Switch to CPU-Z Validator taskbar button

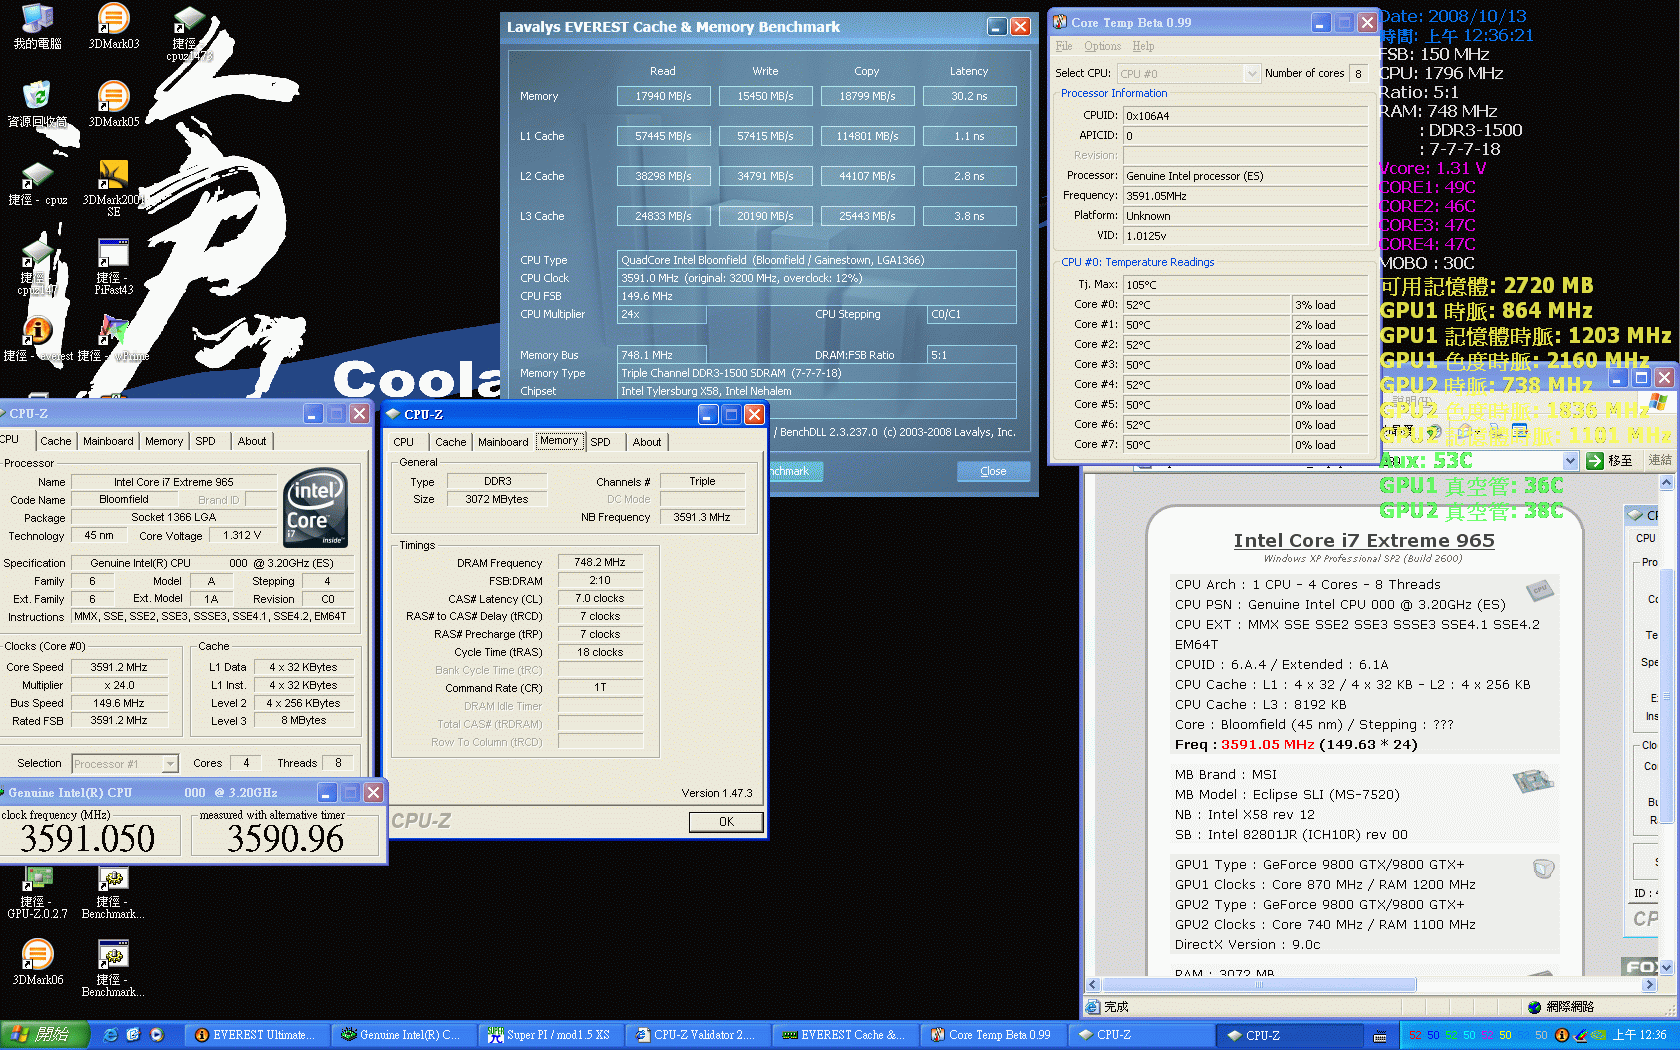point(697,1035)
